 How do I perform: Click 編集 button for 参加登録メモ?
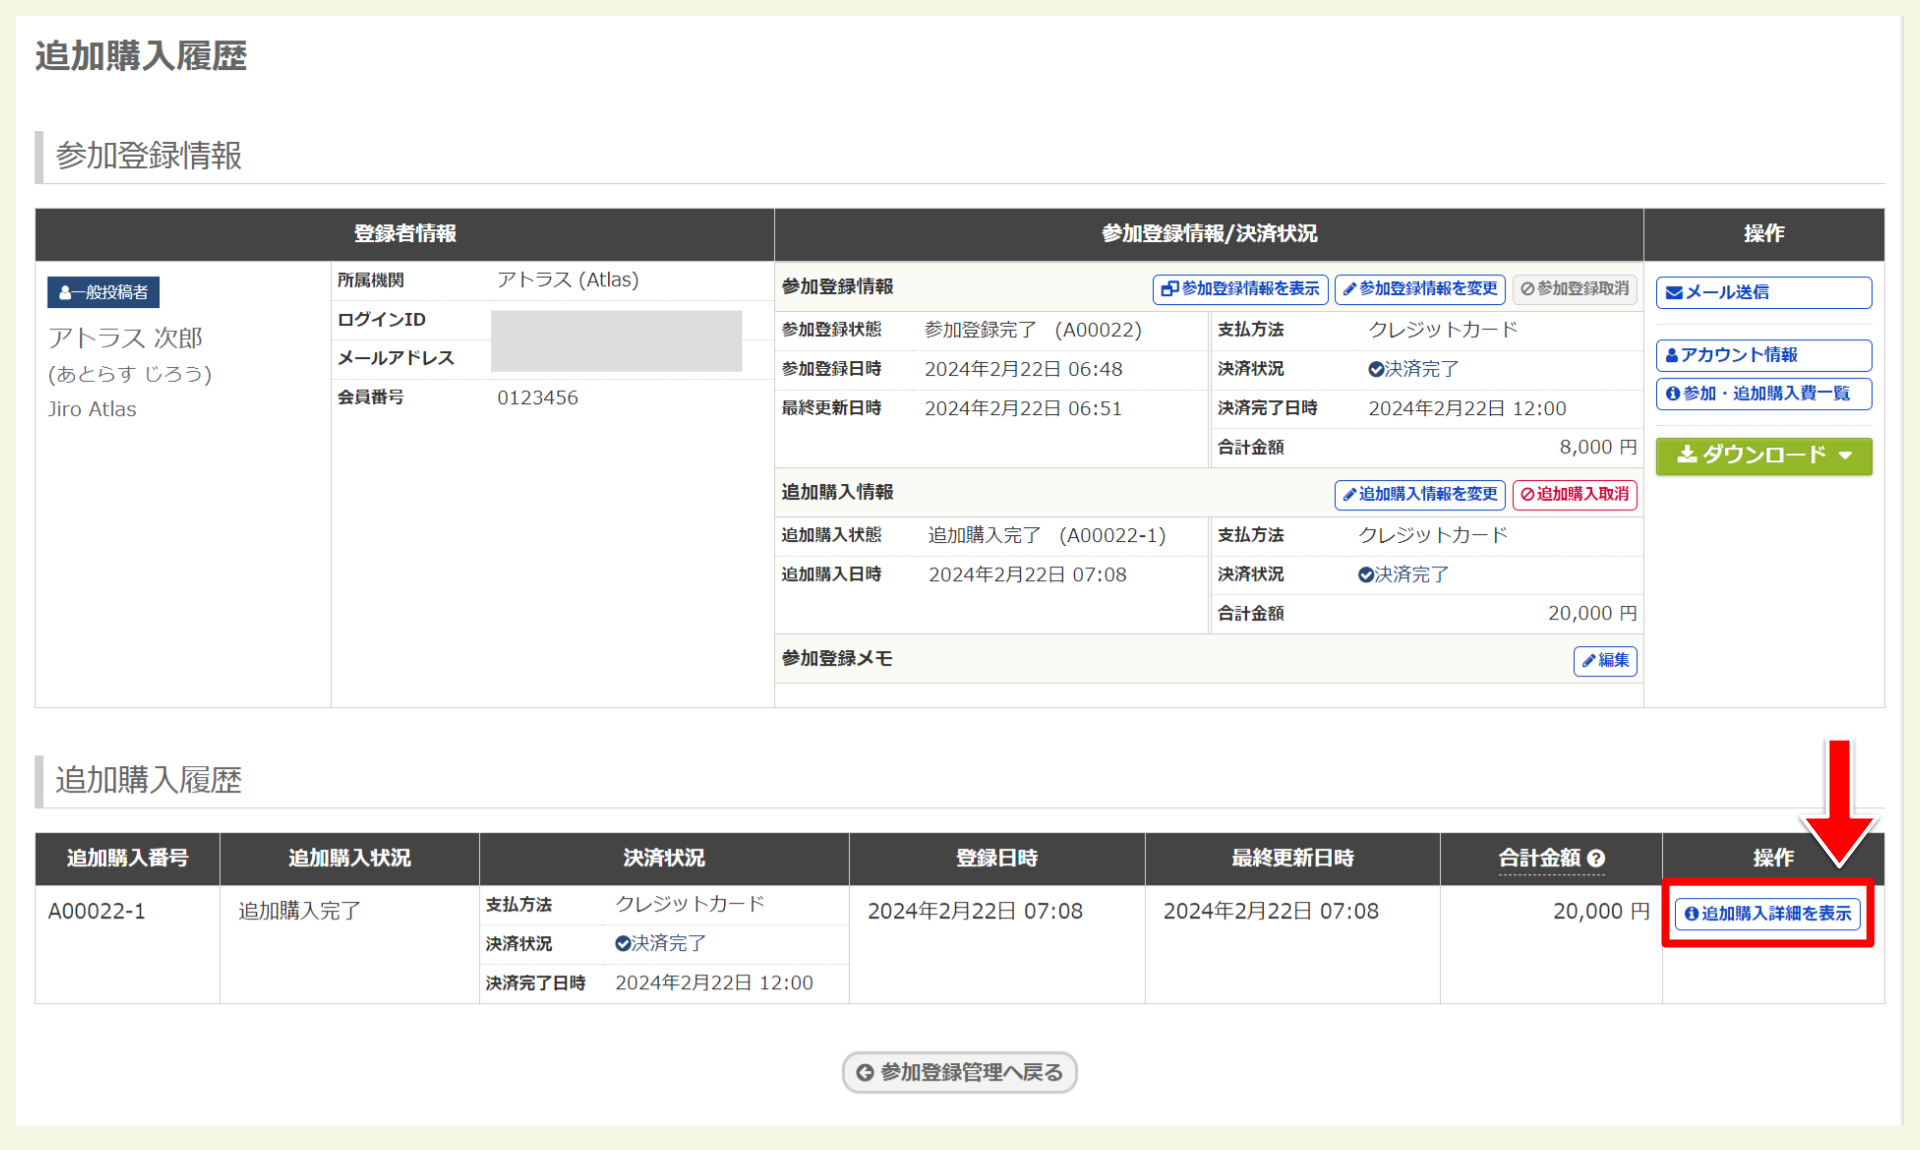tap(1605, 660)
